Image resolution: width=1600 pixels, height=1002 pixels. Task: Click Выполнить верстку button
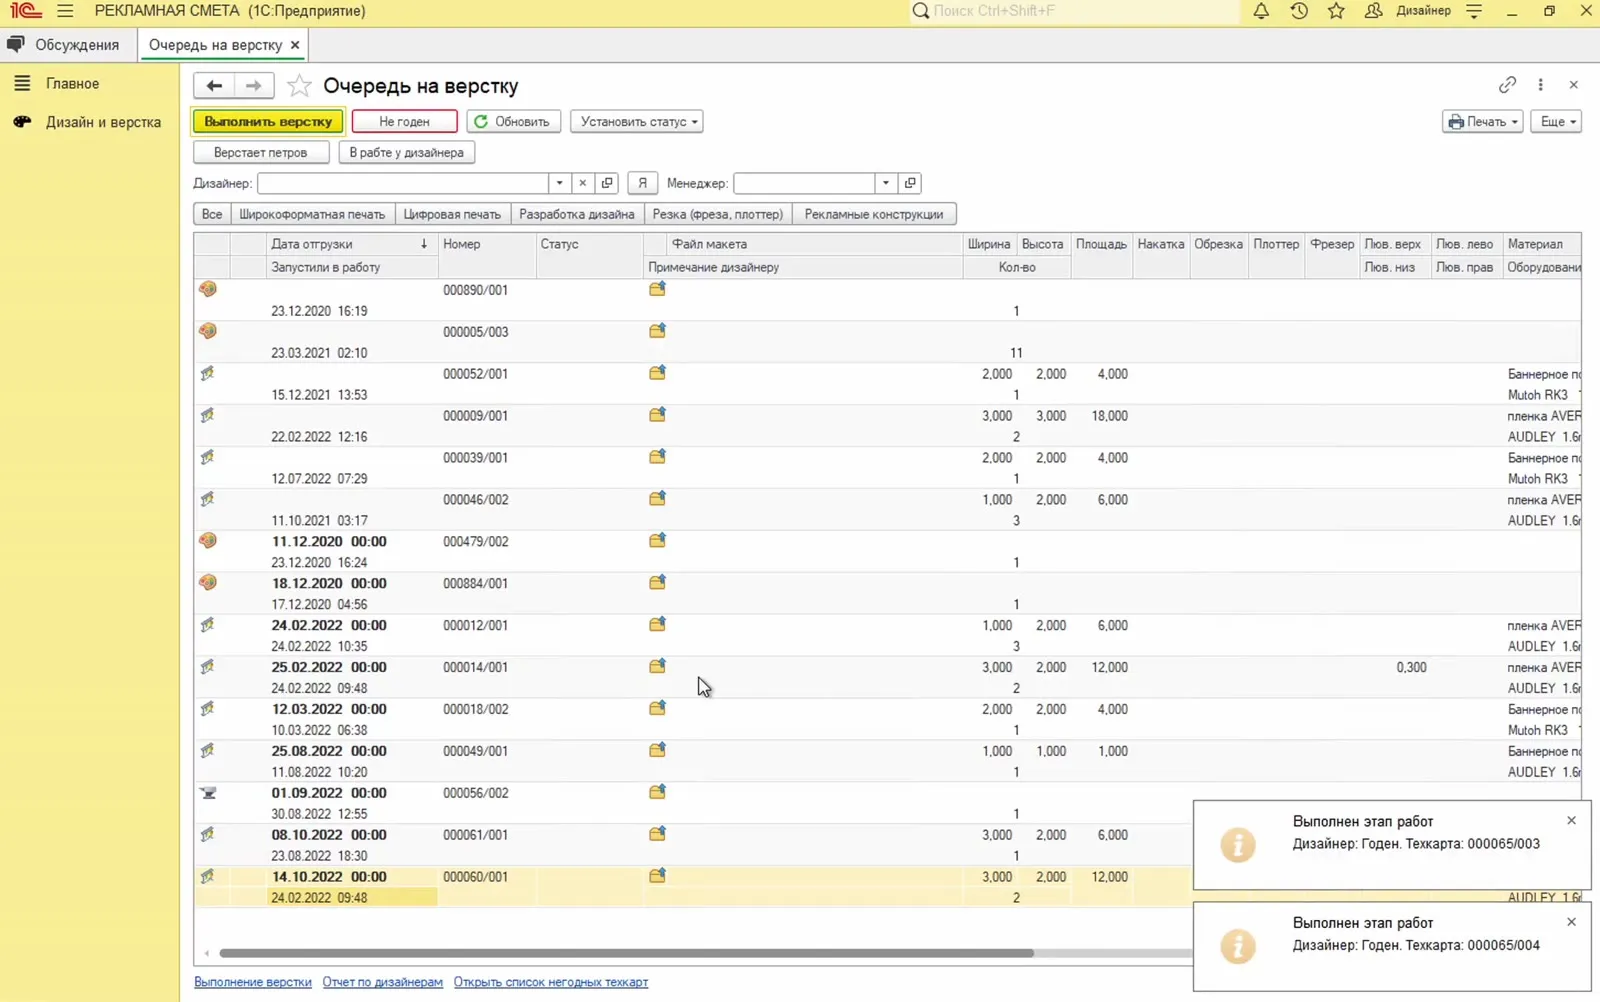point(268,122)
